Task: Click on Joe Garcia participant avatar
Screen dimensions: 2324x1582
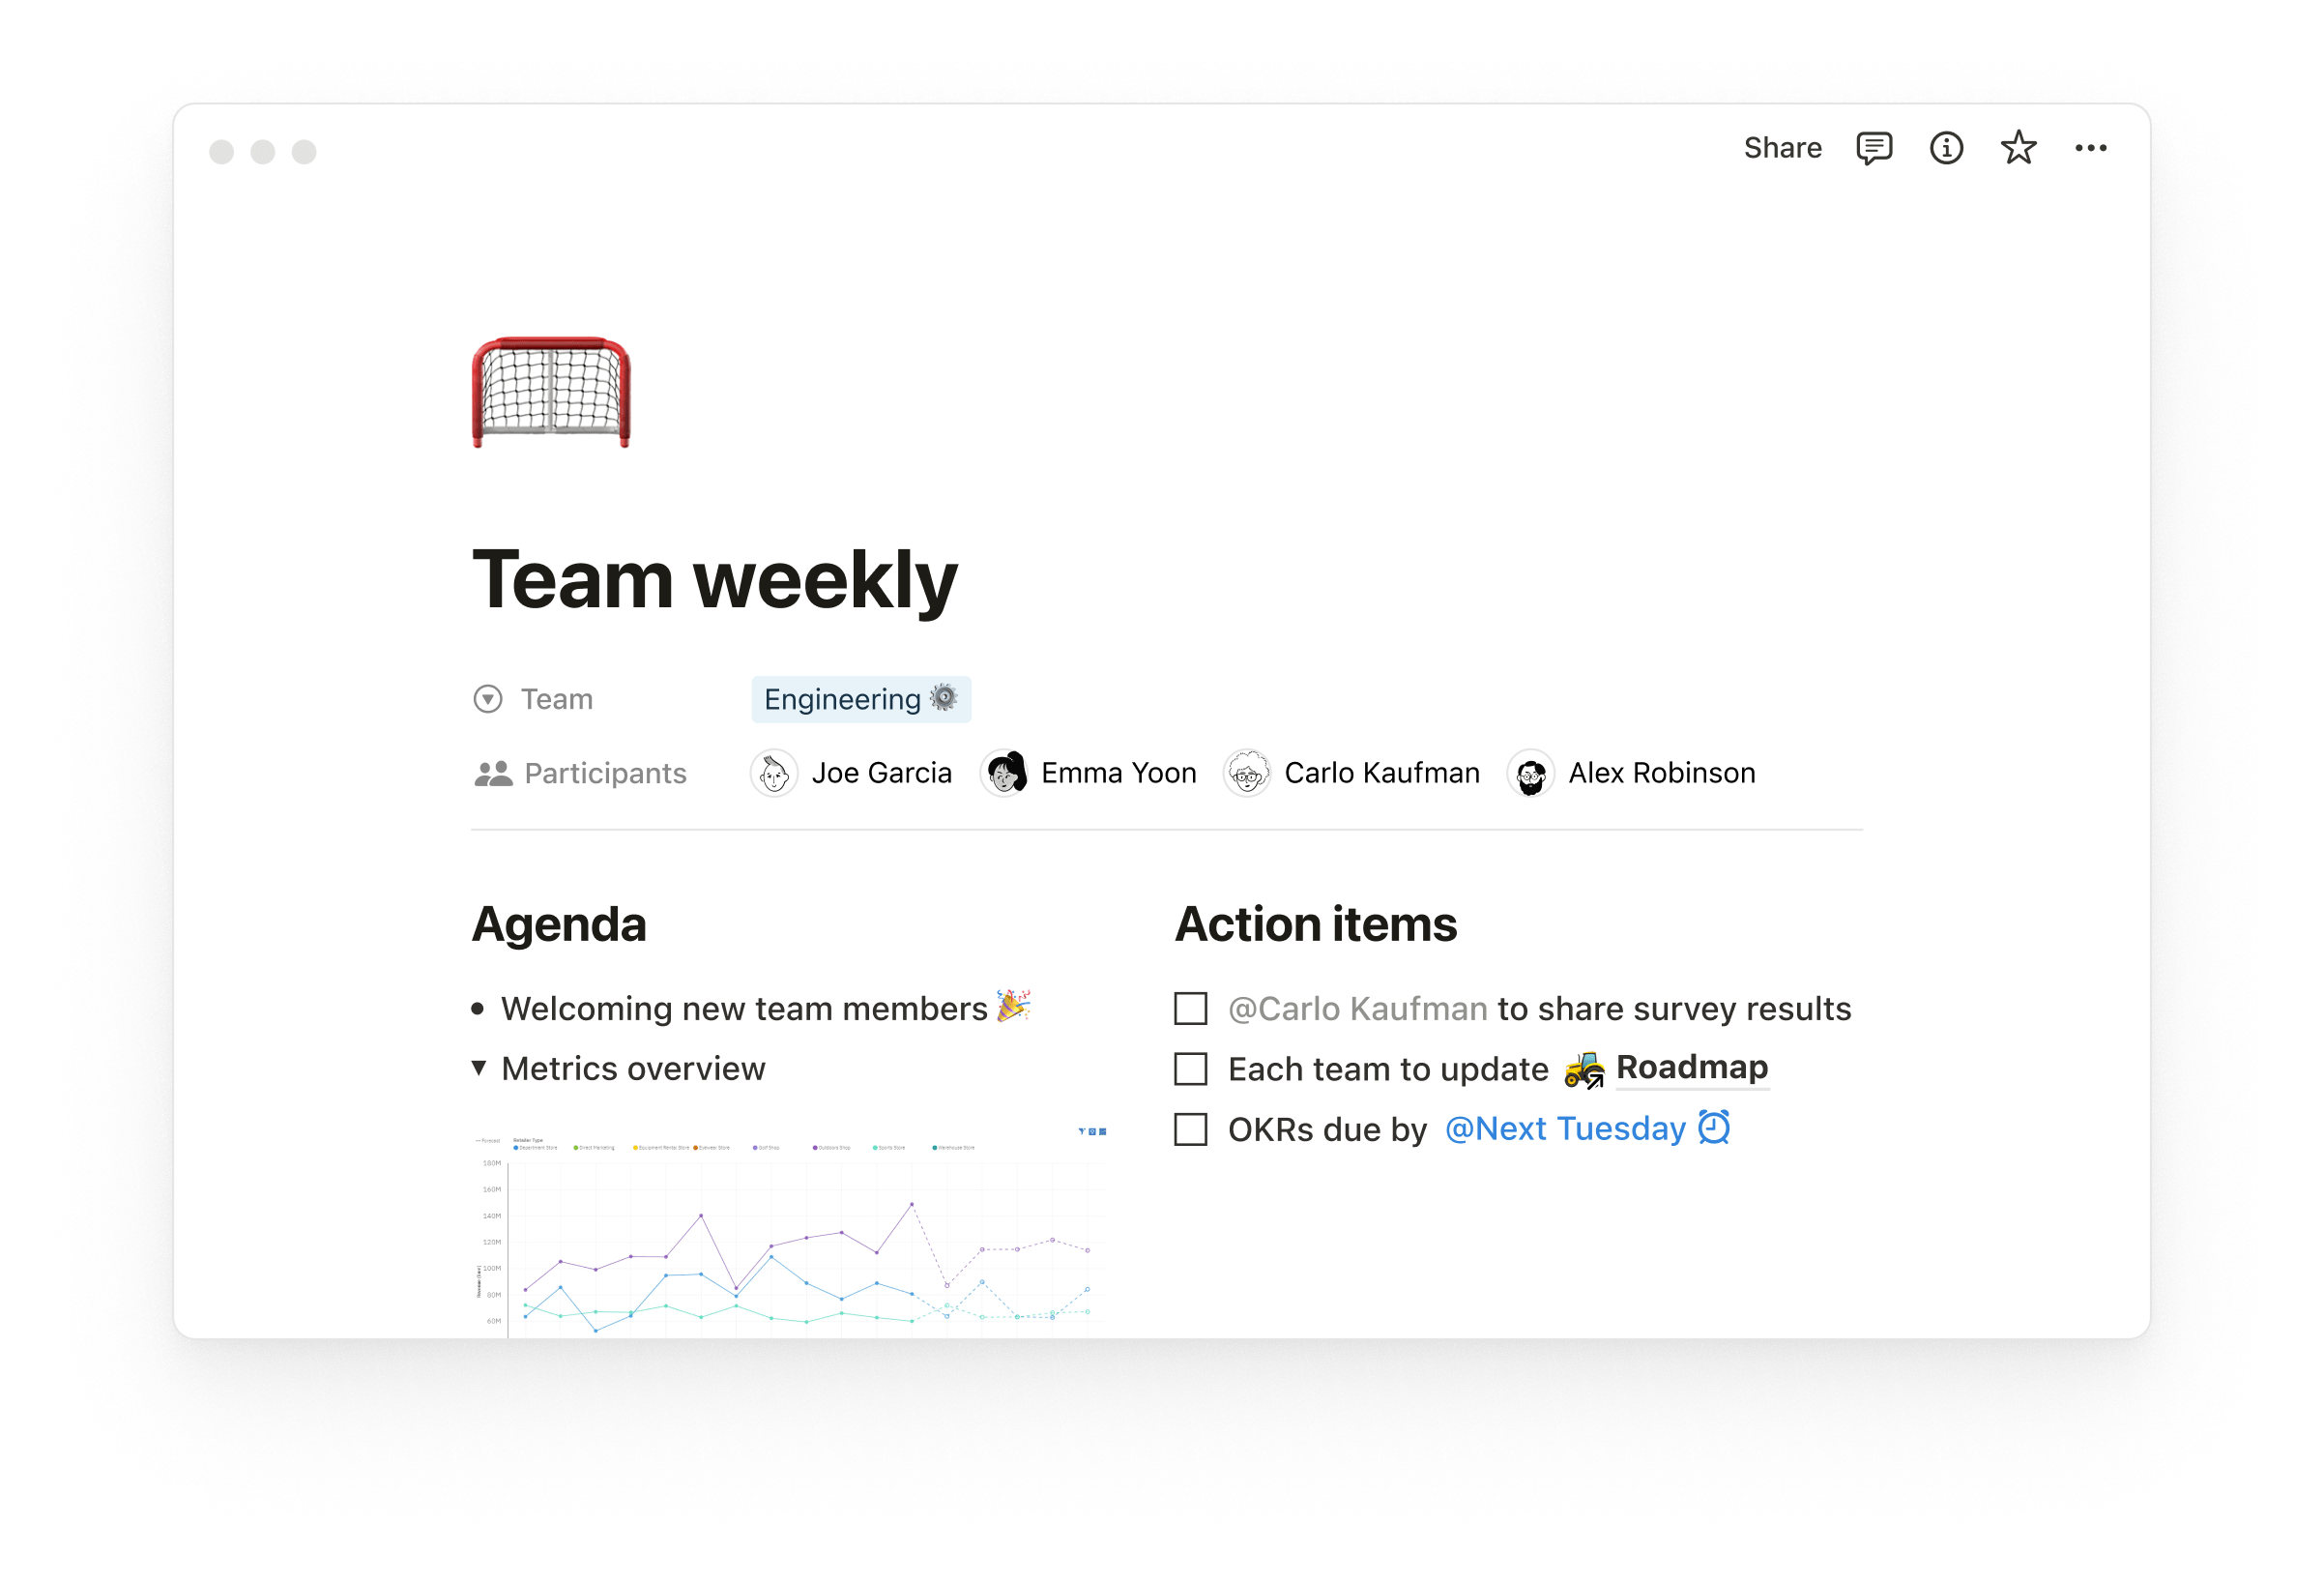Action: (x=774, y=772)
